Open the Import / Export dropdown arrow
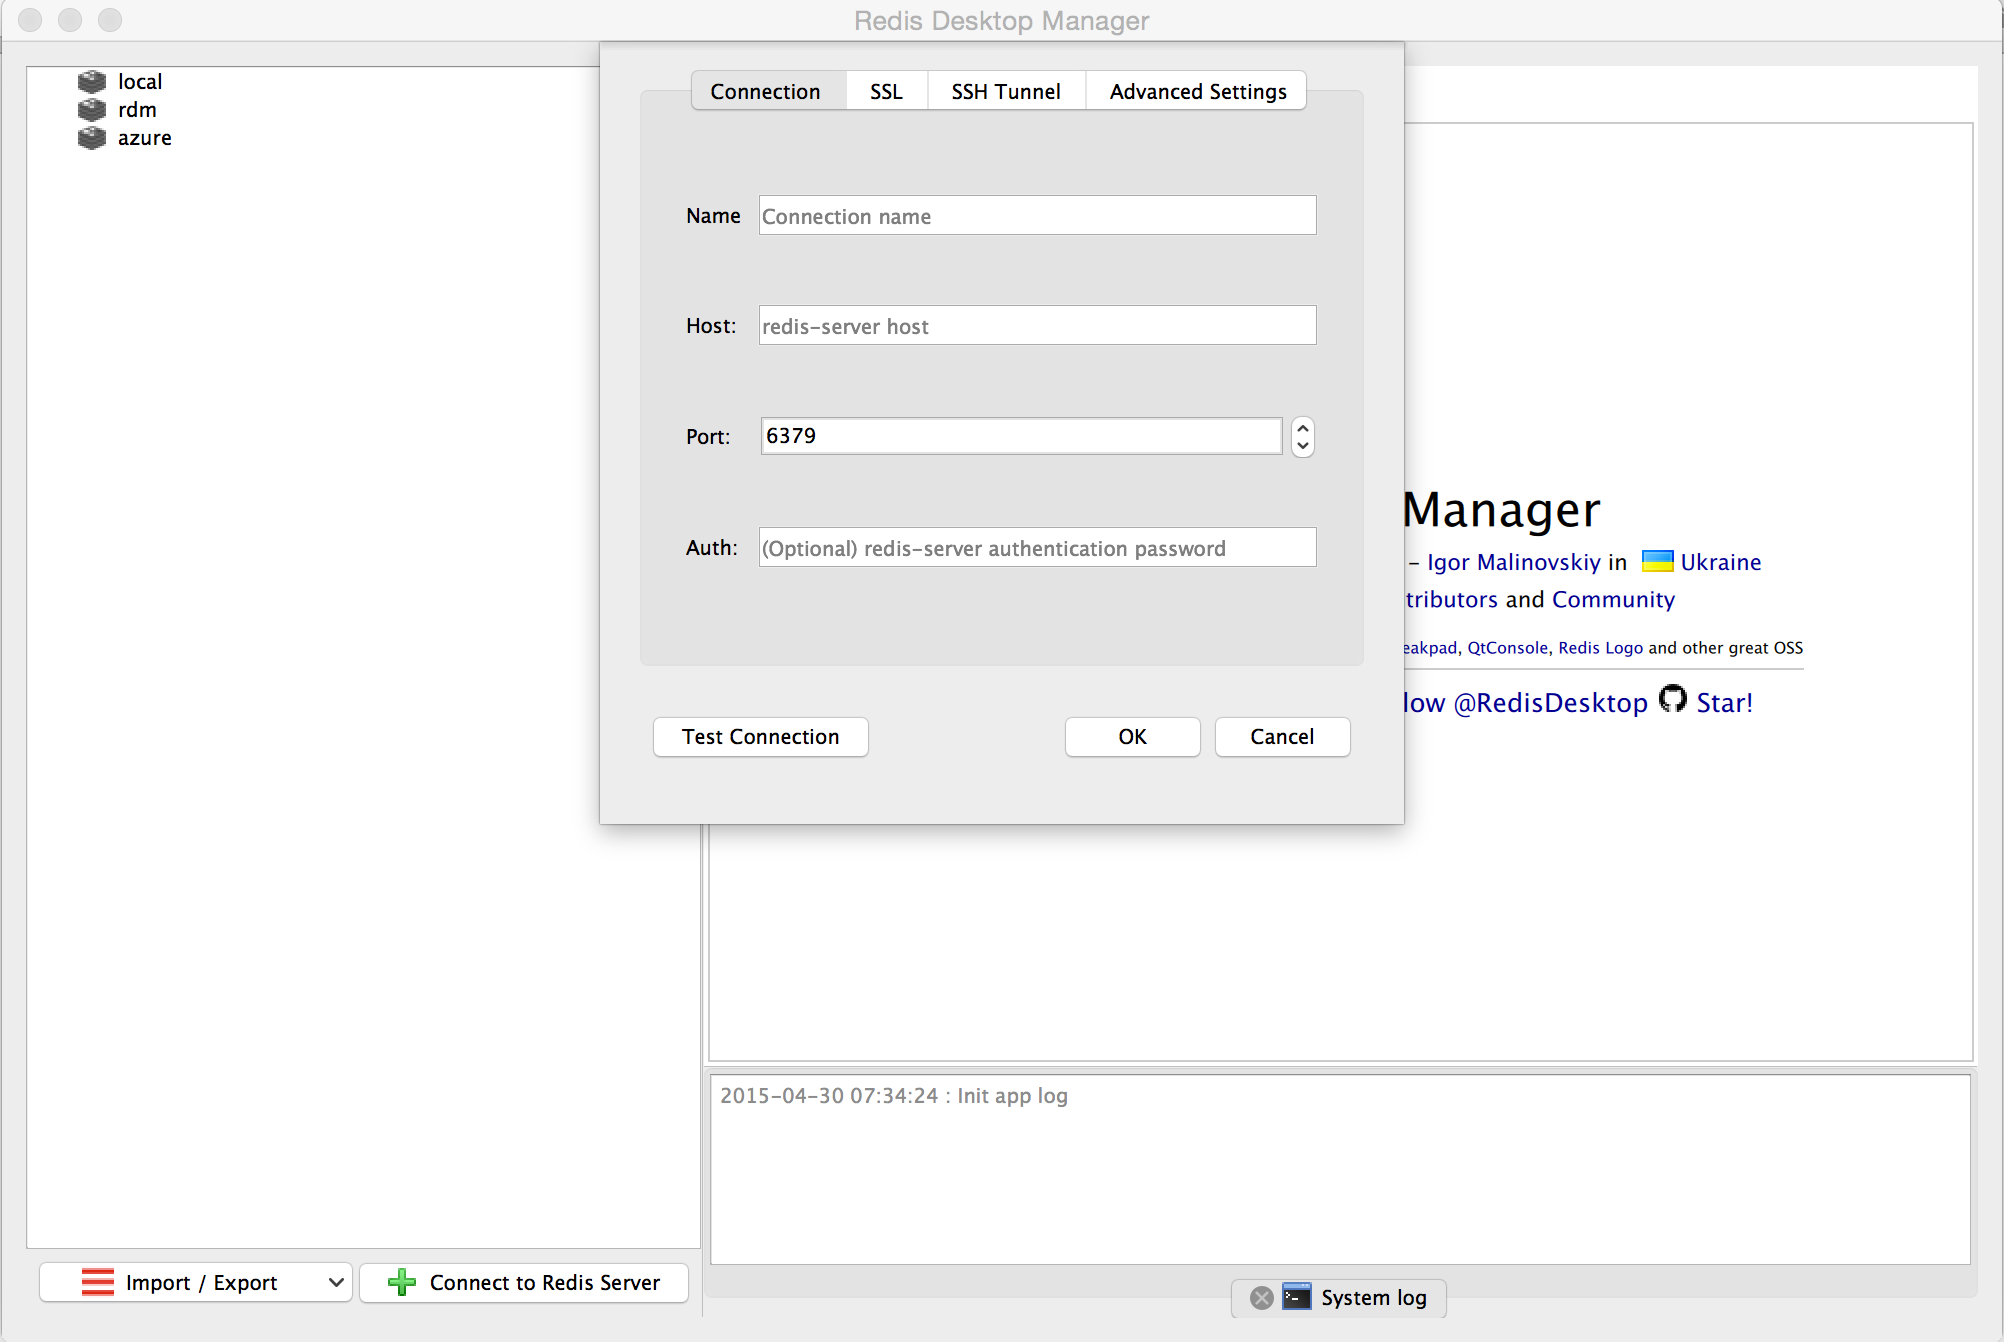 pos(336,1282)
